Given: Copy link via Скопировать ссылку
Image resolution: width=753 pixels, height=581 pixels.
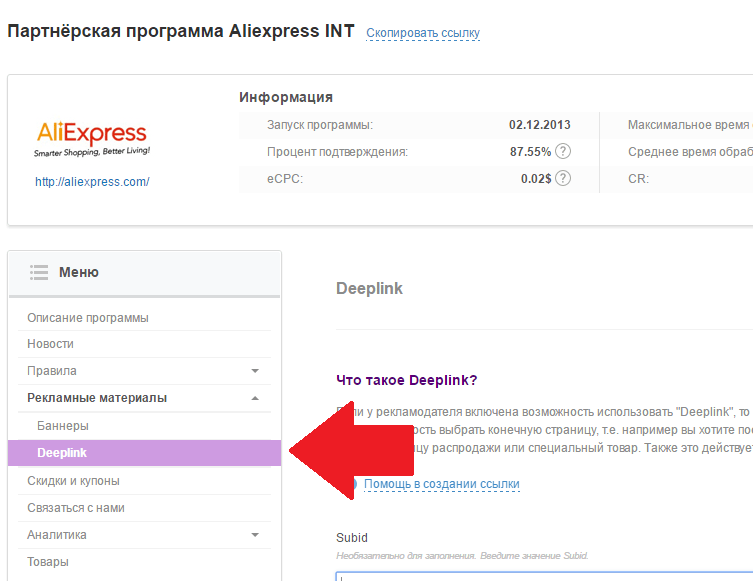Looking at the screenshot, I should [x=423, y=33].
